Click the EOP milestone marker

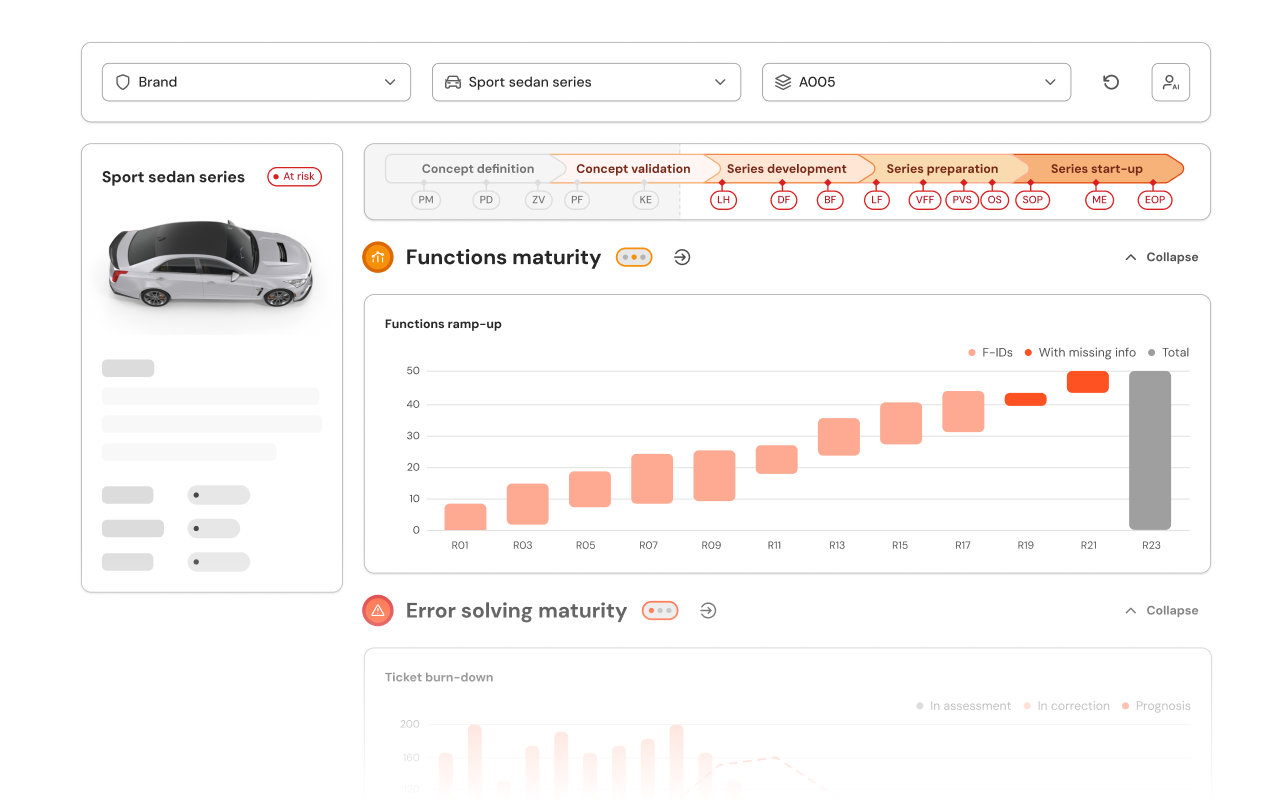(x=1155, y=200)
